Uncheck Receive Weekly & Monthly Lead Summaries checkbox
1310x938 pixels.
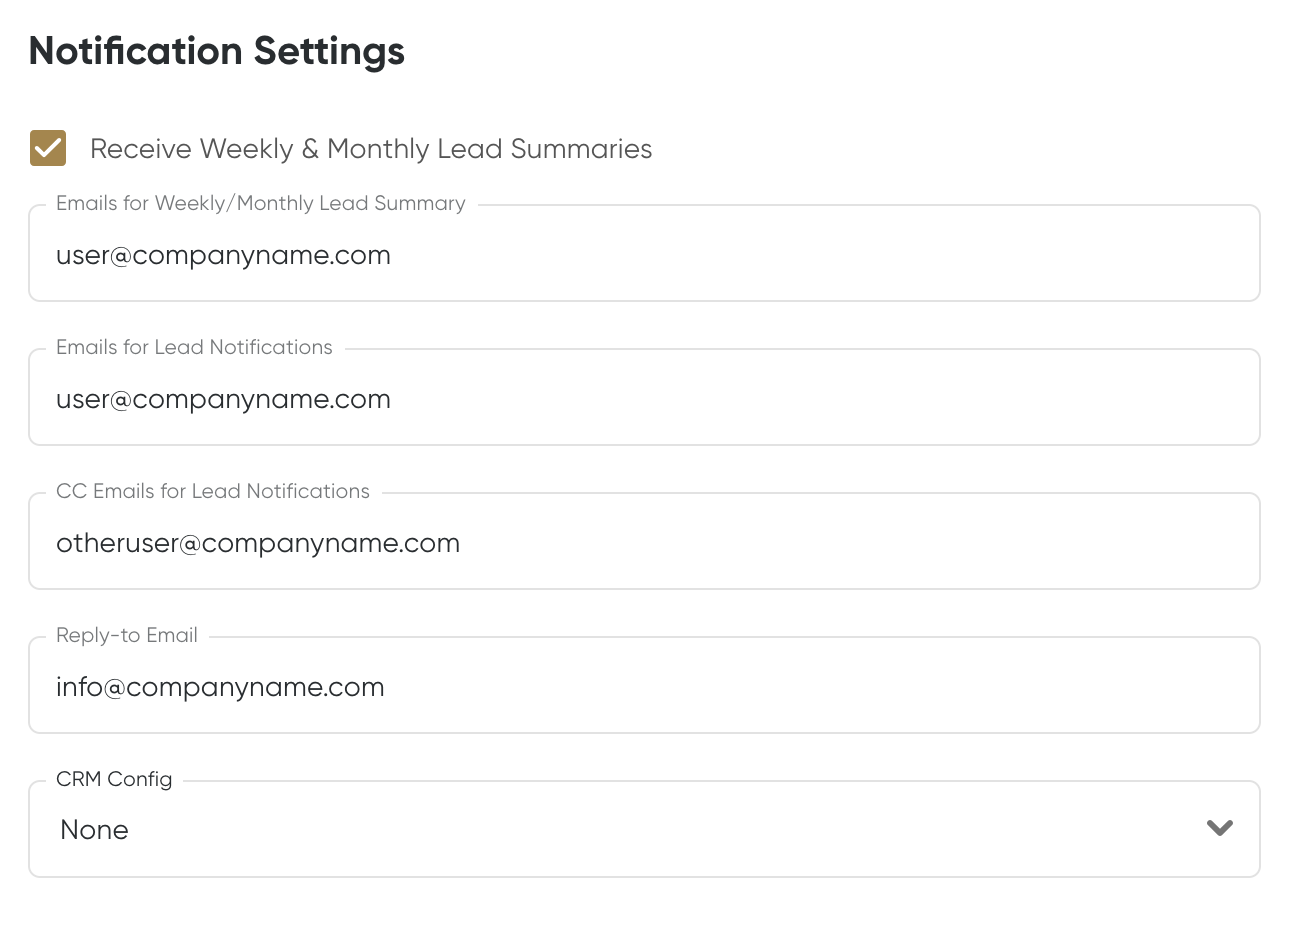point(48,148)
